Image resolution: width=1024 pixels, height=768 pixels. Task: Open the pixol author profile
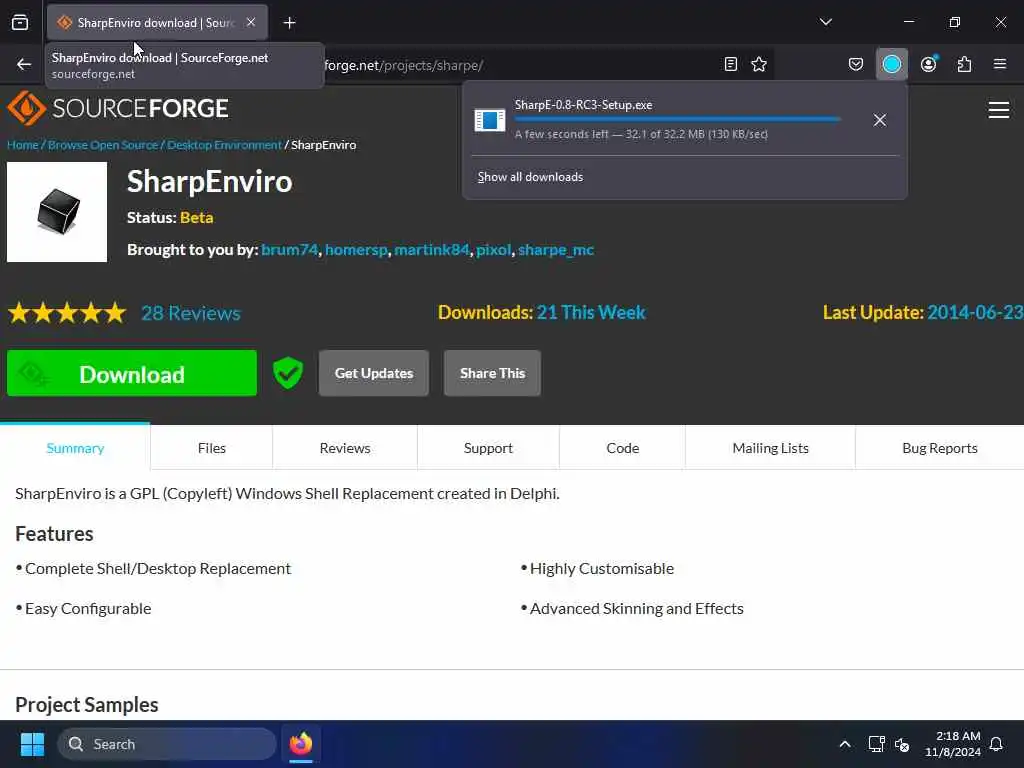493,249
